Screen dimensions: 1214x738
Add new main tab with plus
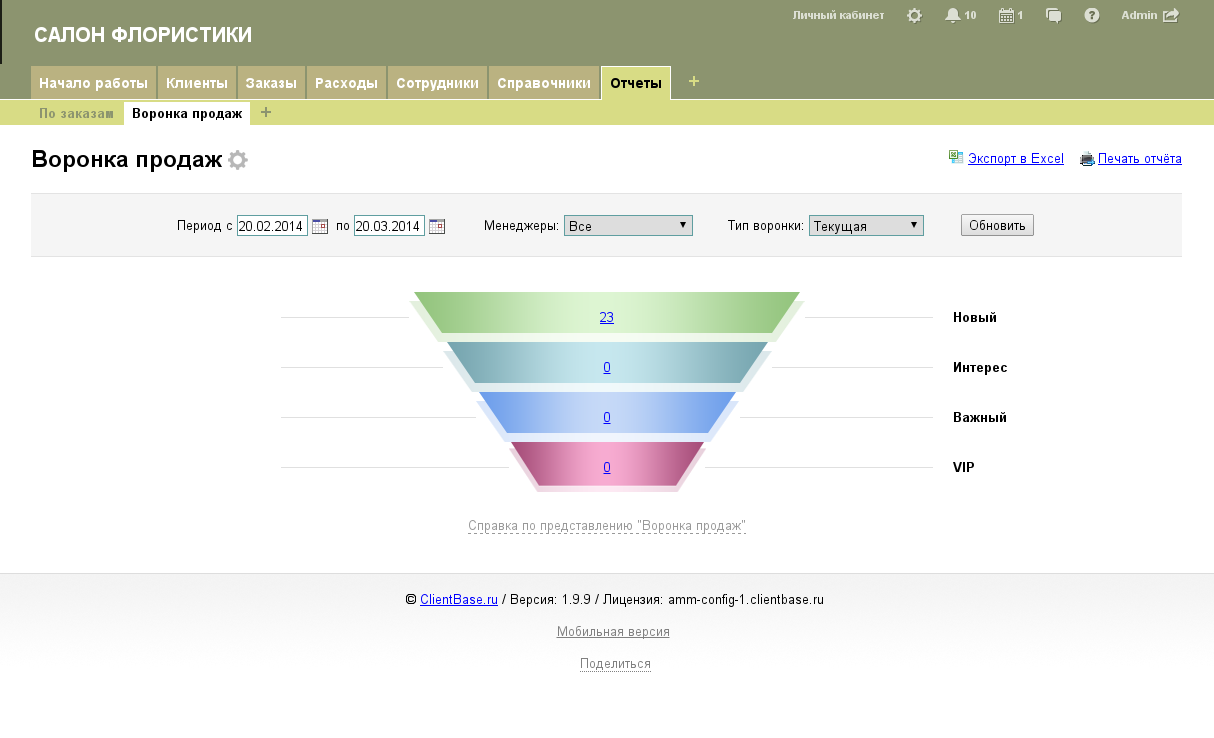coord(694,82)
